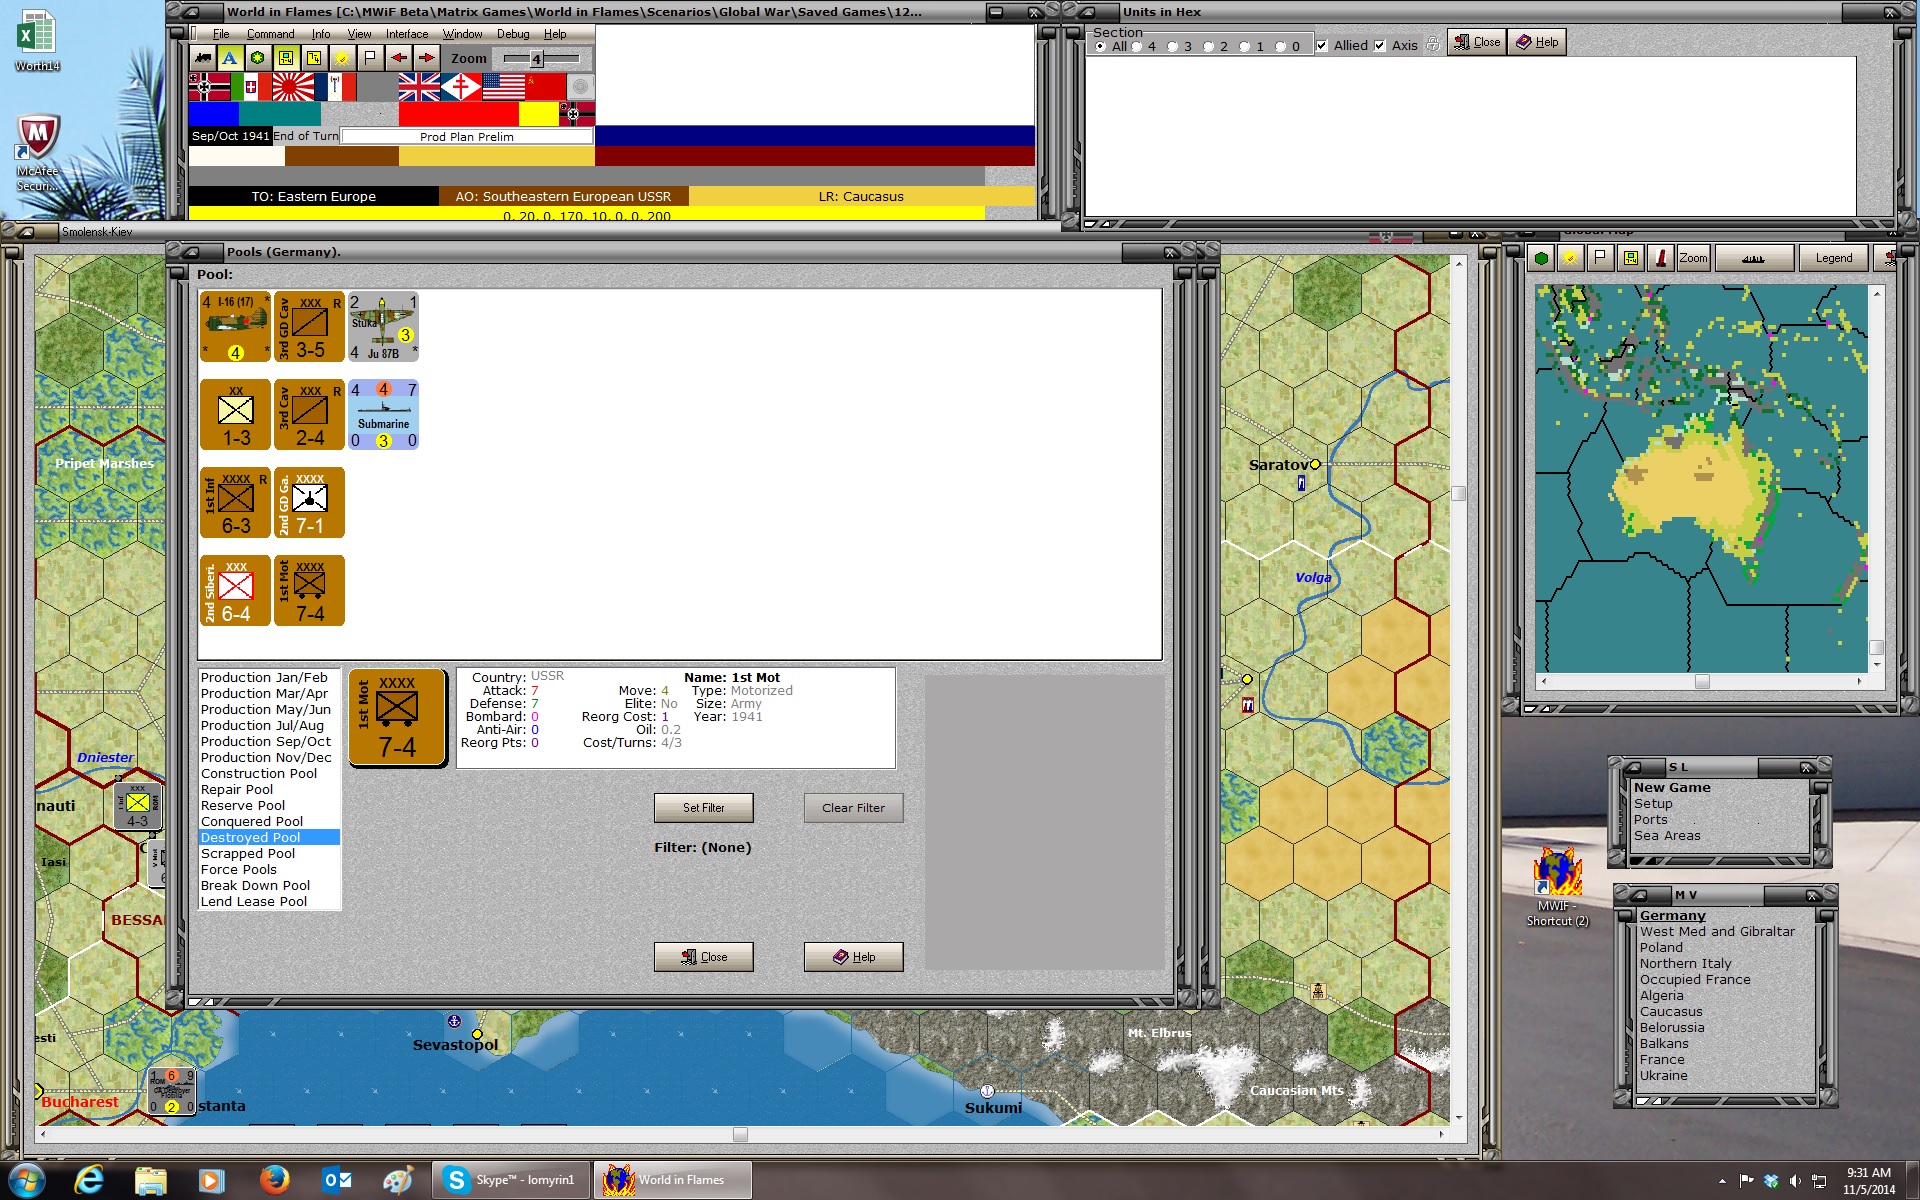Click the yellow sun weather icon in main toolbar
Image resolution: width=1920 pixels, height=1200 pixels.
coord(342,58)
